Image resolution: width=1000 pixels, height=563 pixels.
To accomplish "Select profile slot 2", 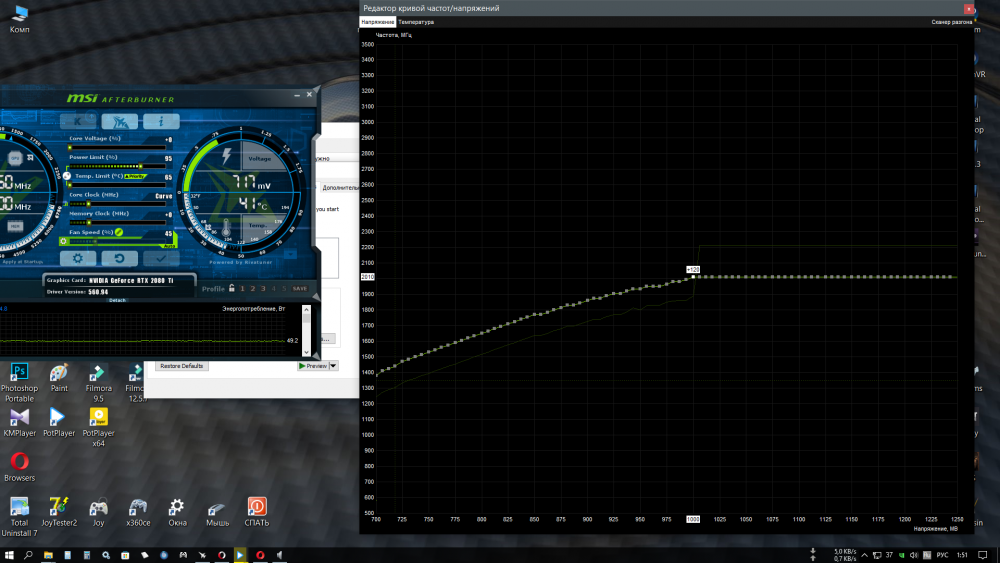I will [253, 289].
